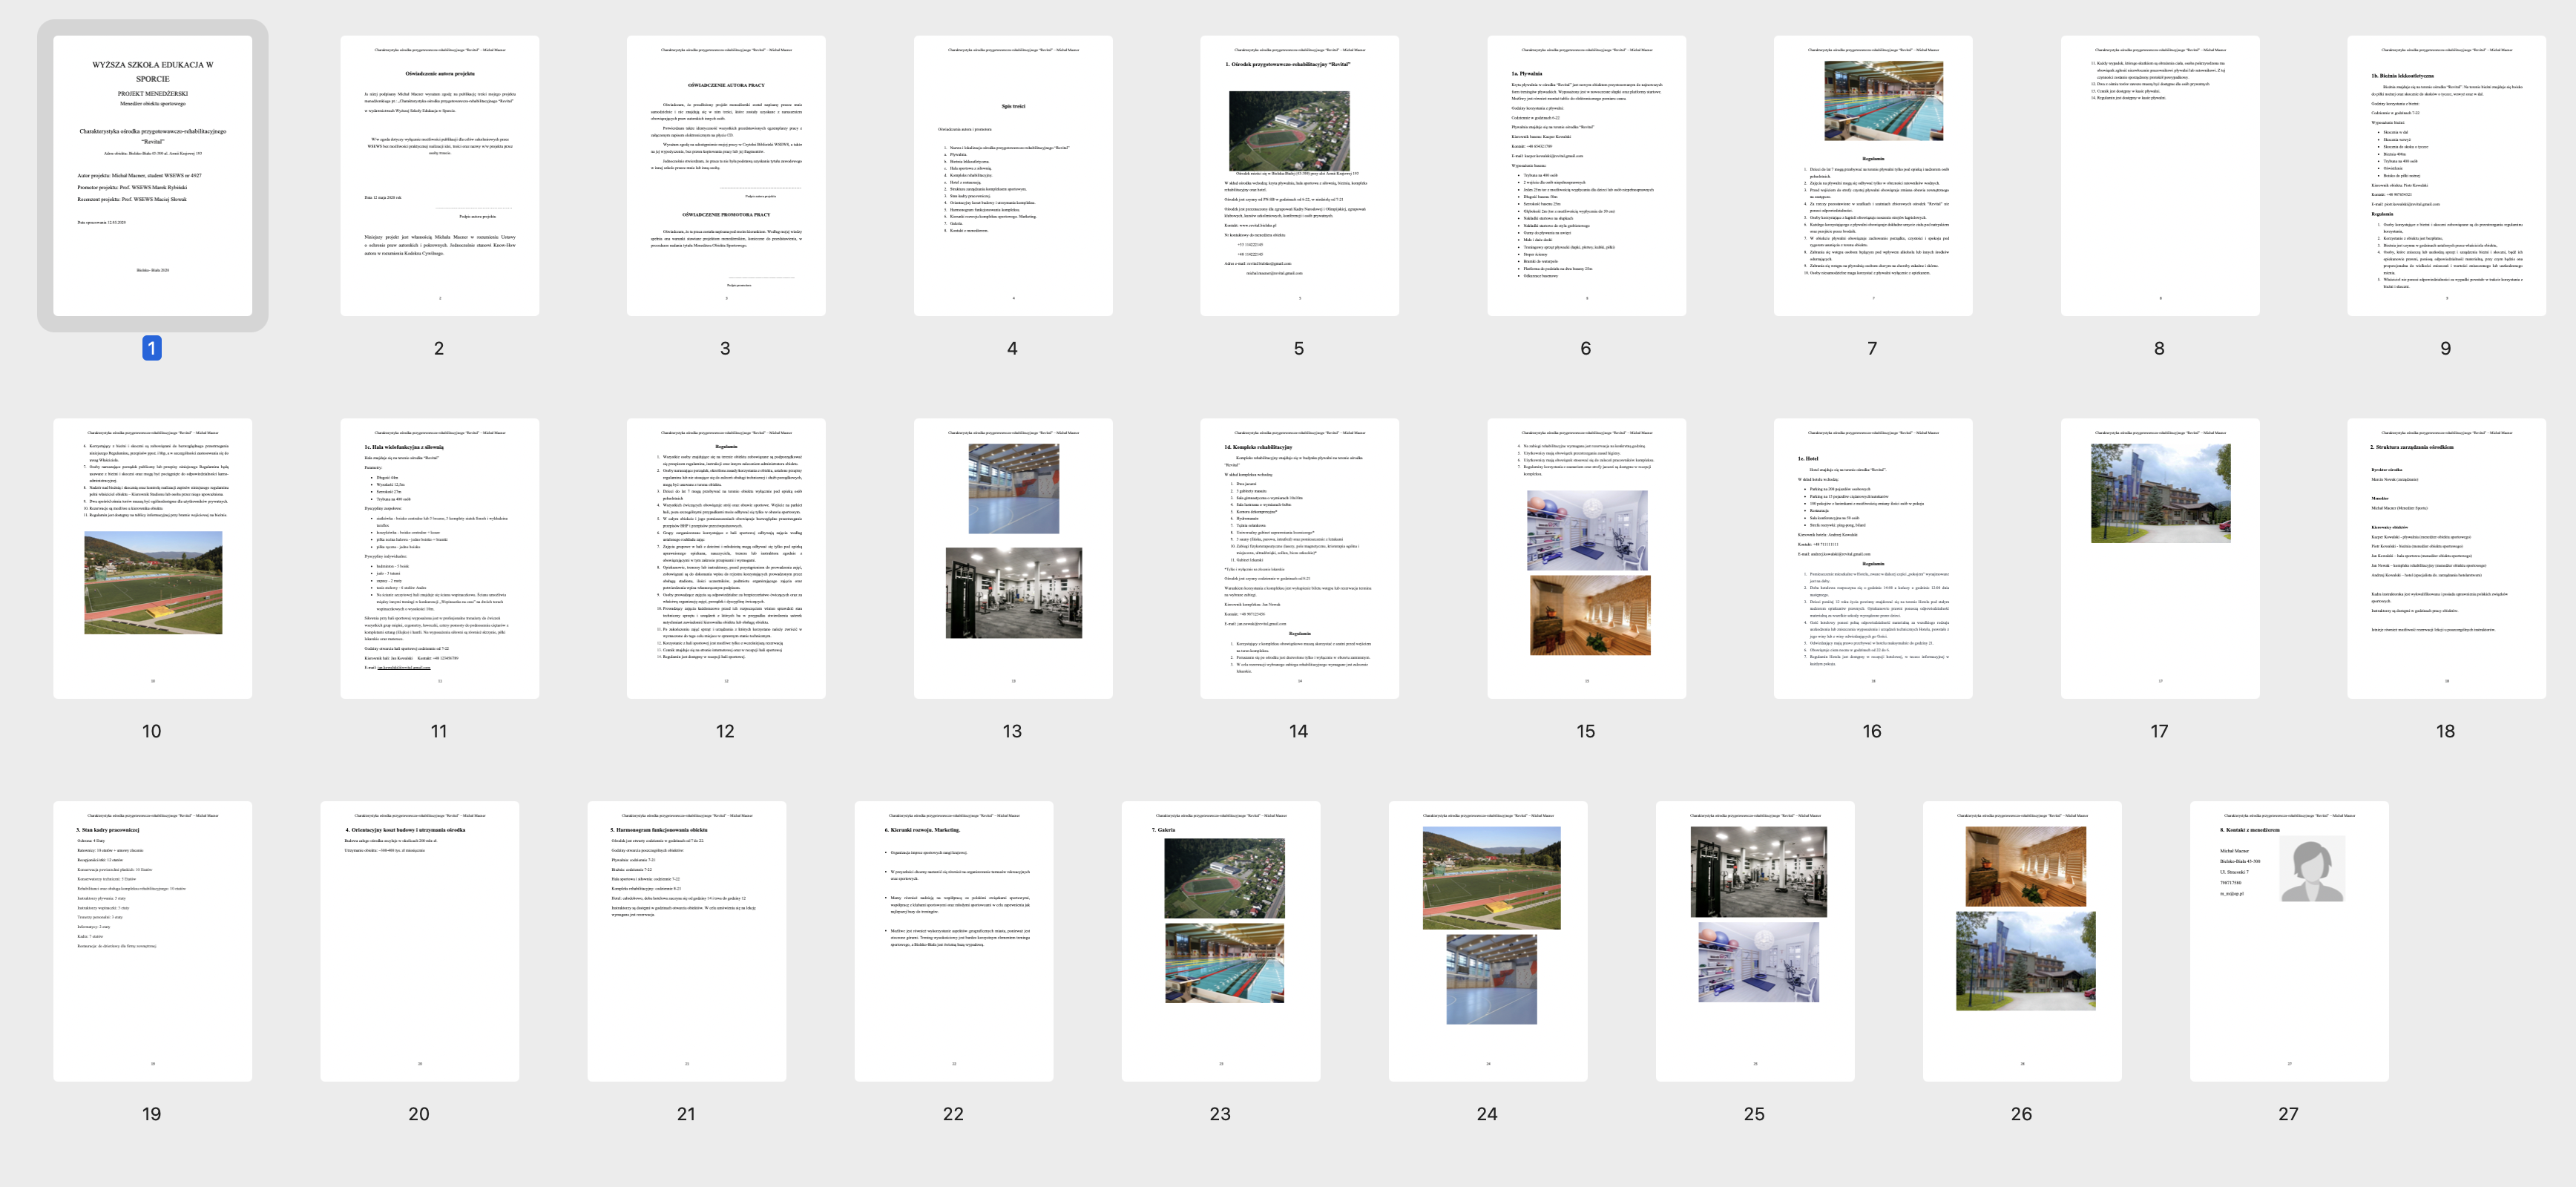Click the page number 14 label

point(1298,731)
